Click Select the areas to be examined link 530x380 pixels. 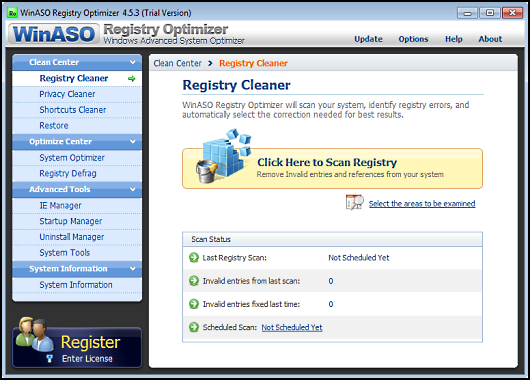coord(422,204)
